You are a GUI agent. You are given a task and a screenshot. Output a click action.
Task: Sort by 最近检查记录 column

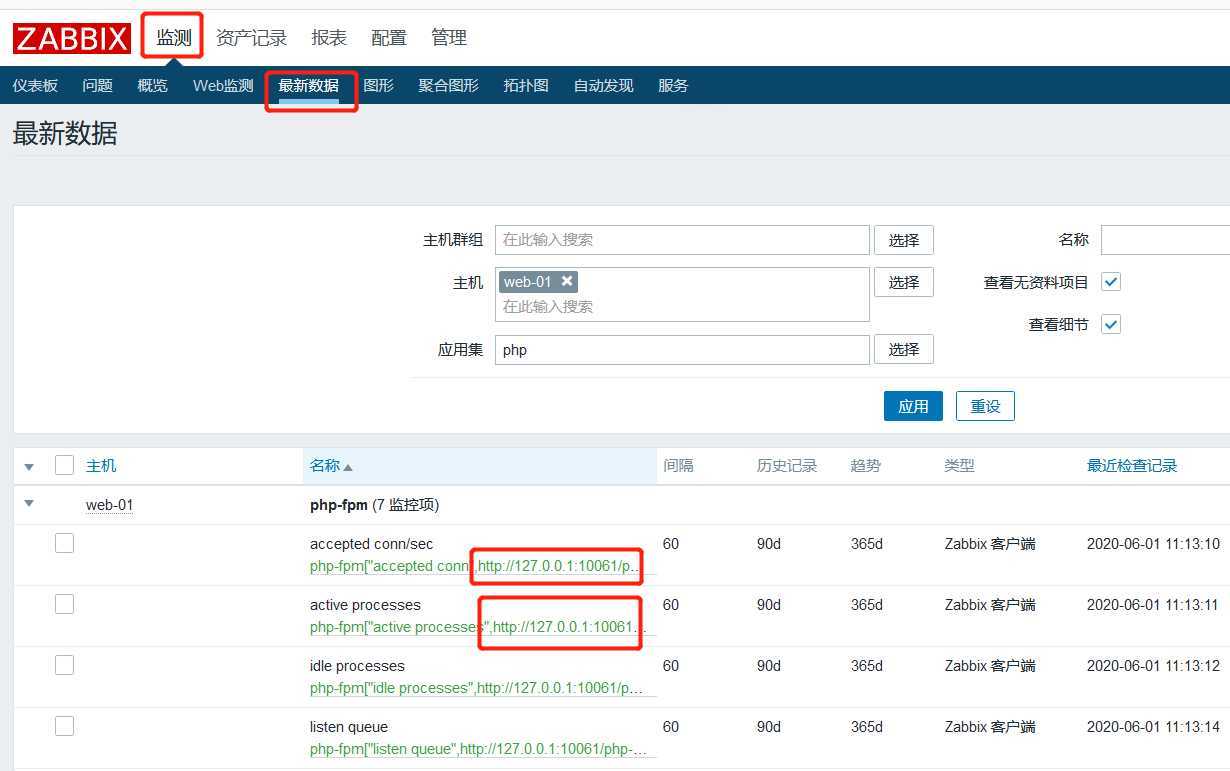pos(1132,466)
